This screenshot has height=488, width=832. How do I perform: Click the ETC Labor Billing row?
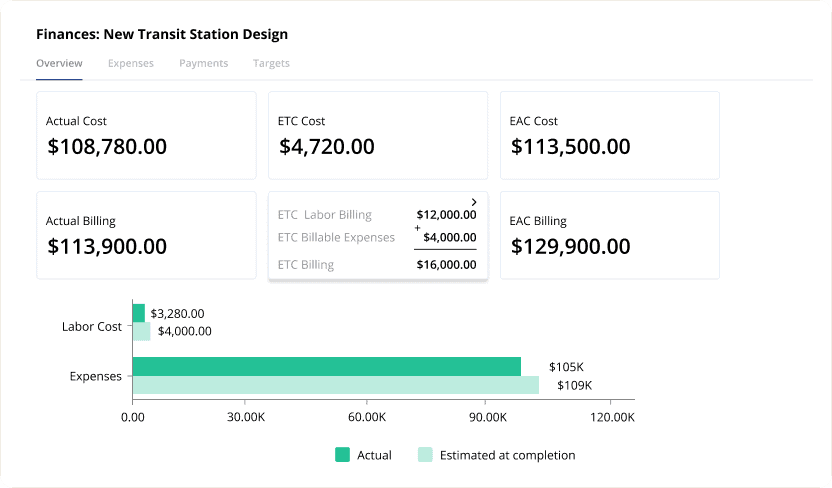point(376,214)
